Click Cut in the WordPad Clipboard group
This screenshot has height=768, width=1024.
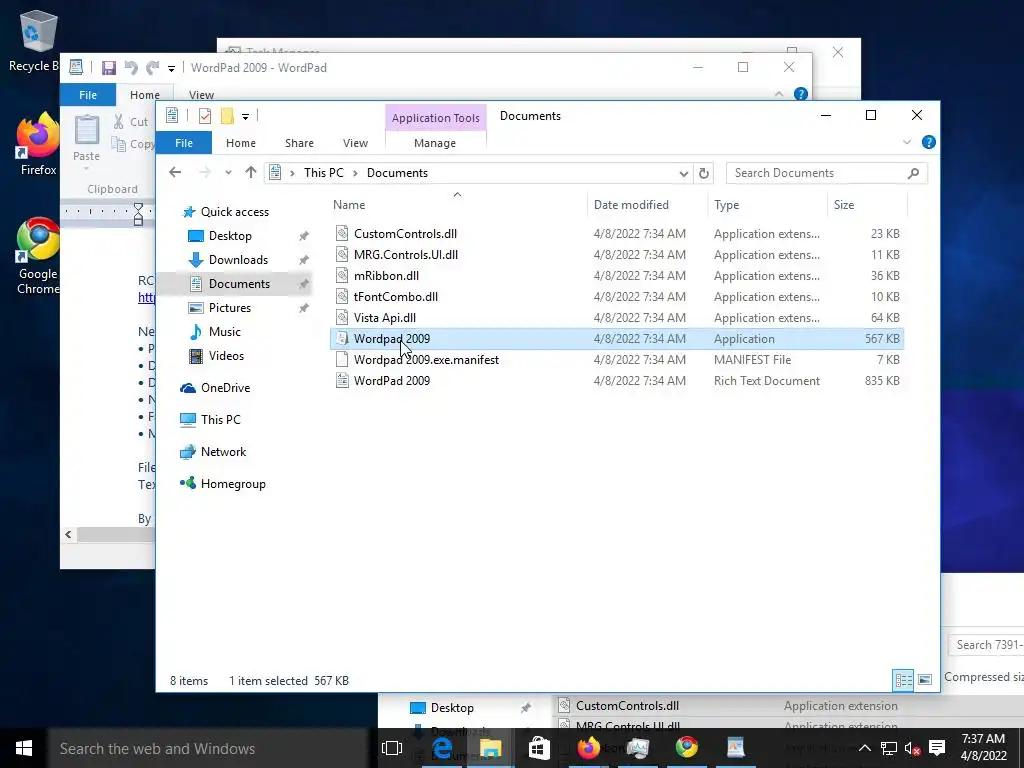tap(131, 121)
